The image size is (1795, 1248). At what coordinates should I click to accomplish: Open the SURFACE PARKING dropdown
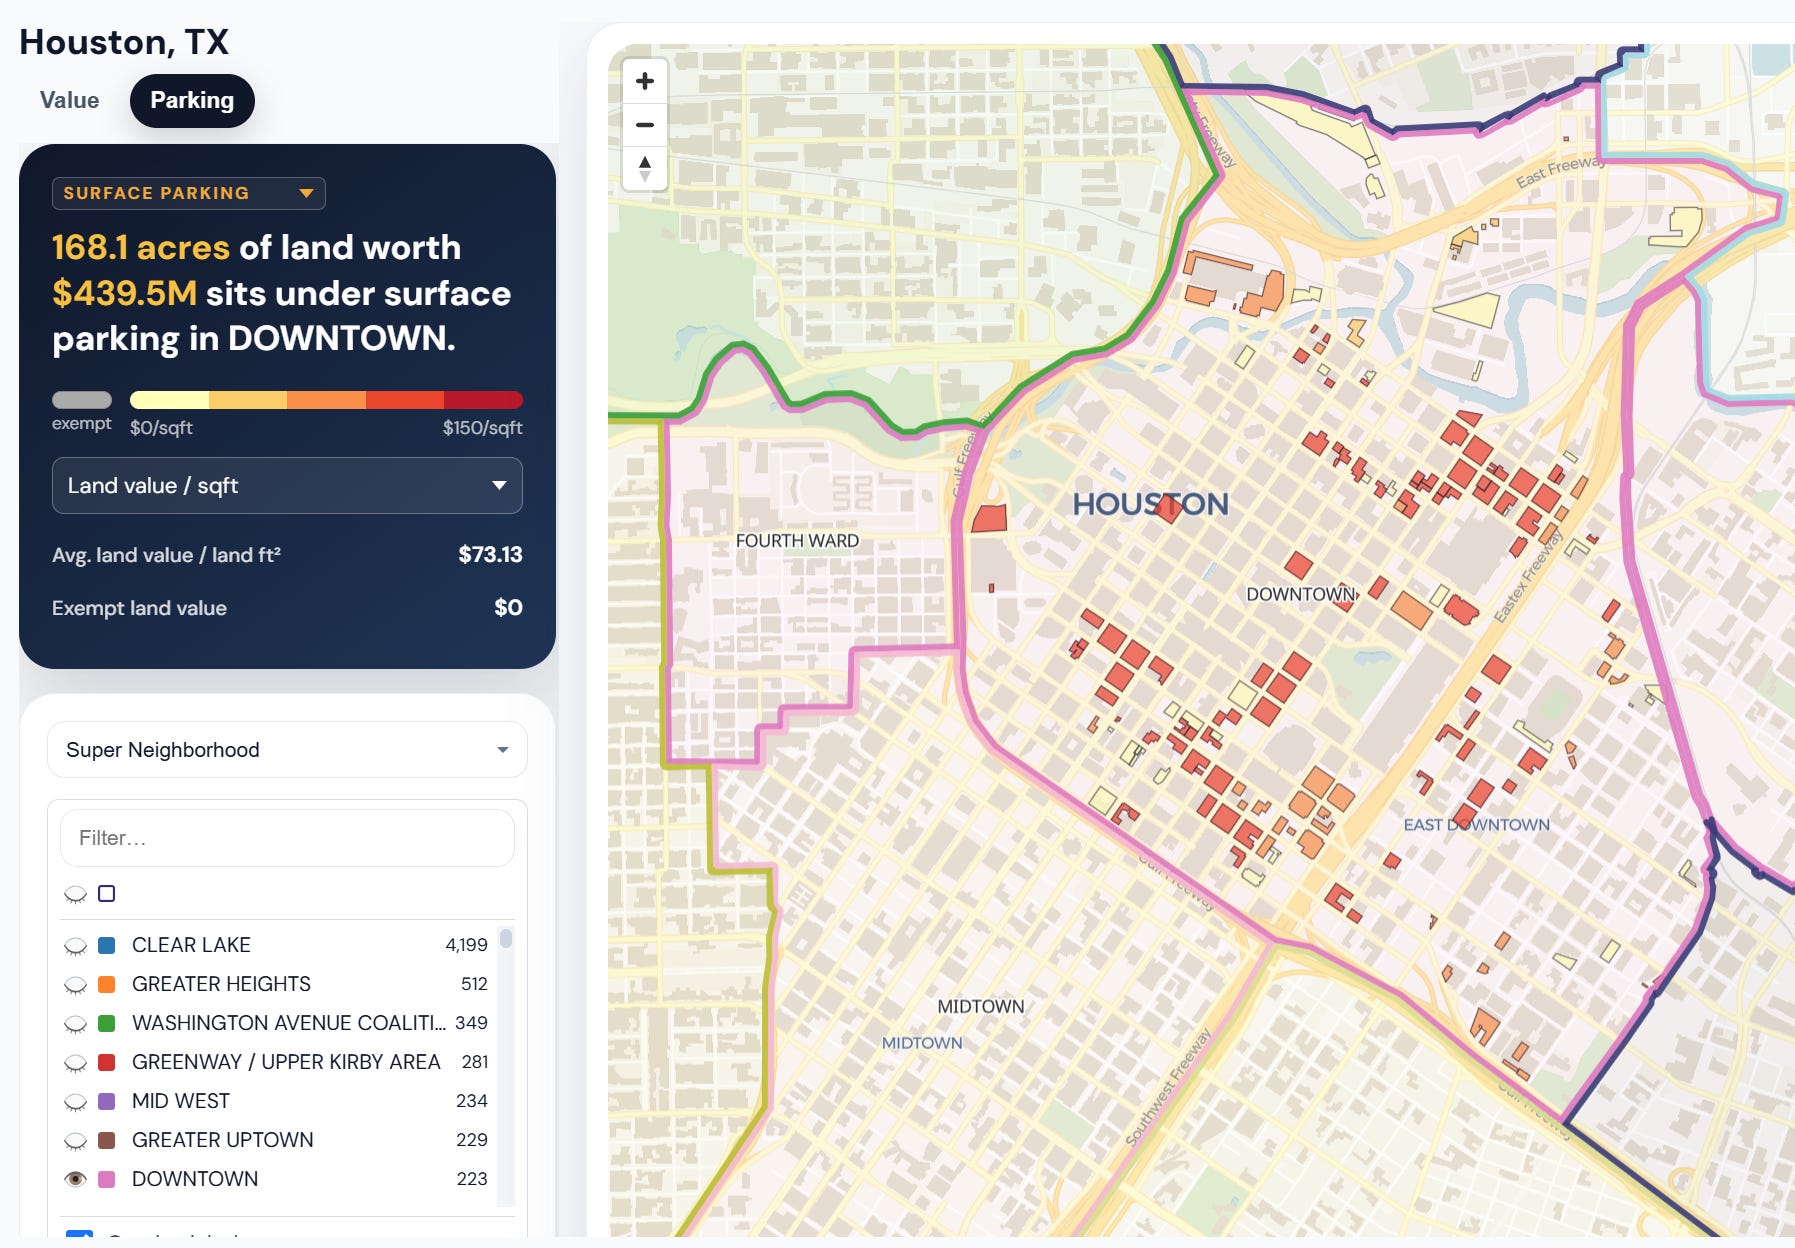point(189,193)
